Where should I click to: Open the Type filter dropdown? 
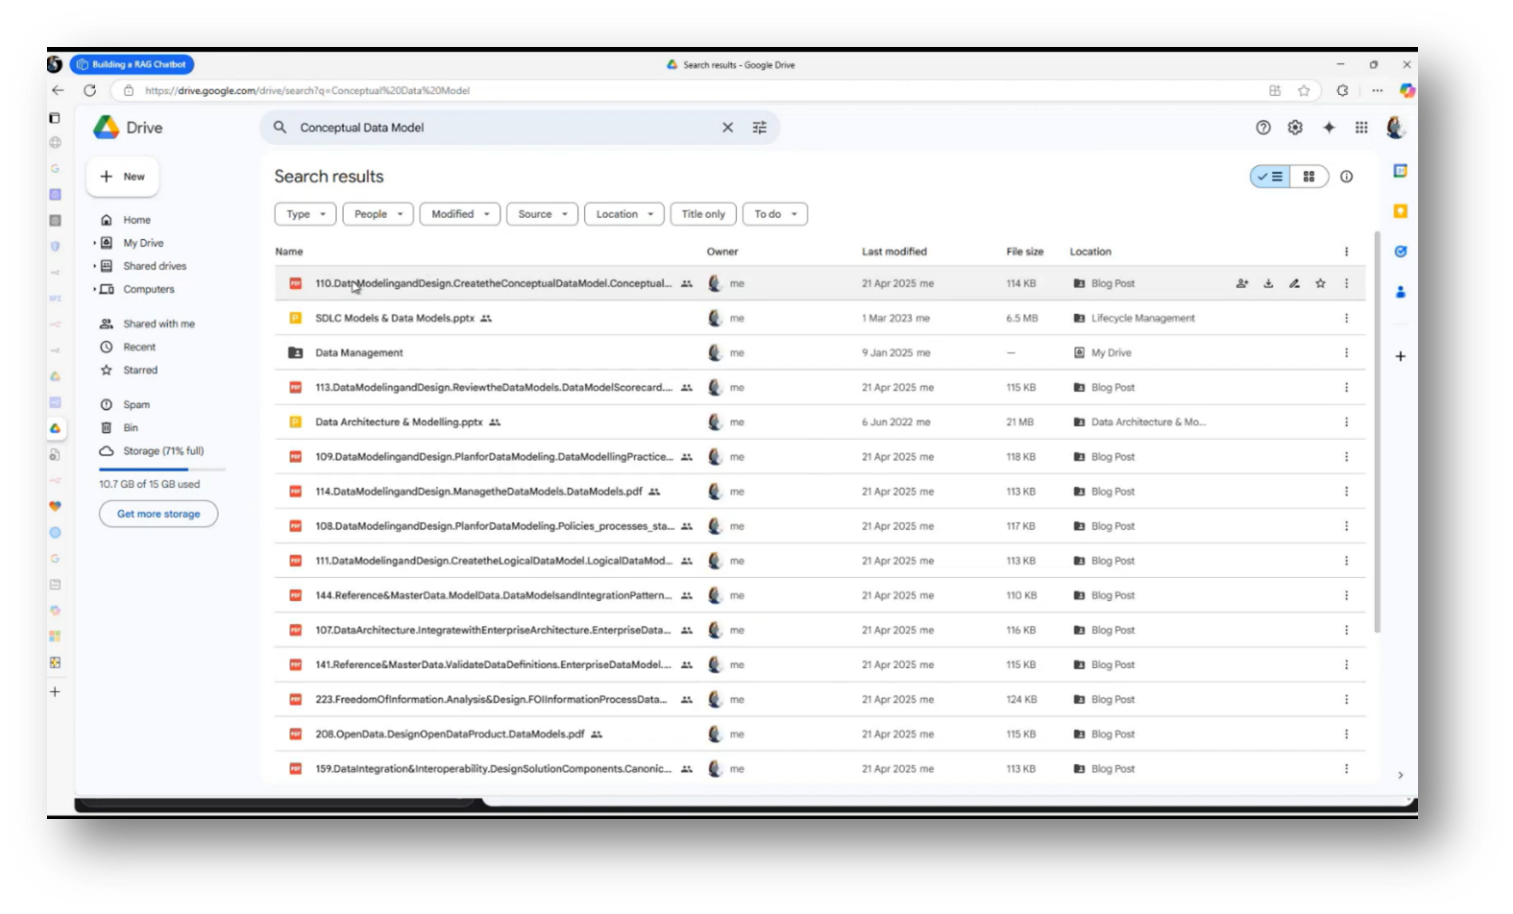click(x=305, y=214)
